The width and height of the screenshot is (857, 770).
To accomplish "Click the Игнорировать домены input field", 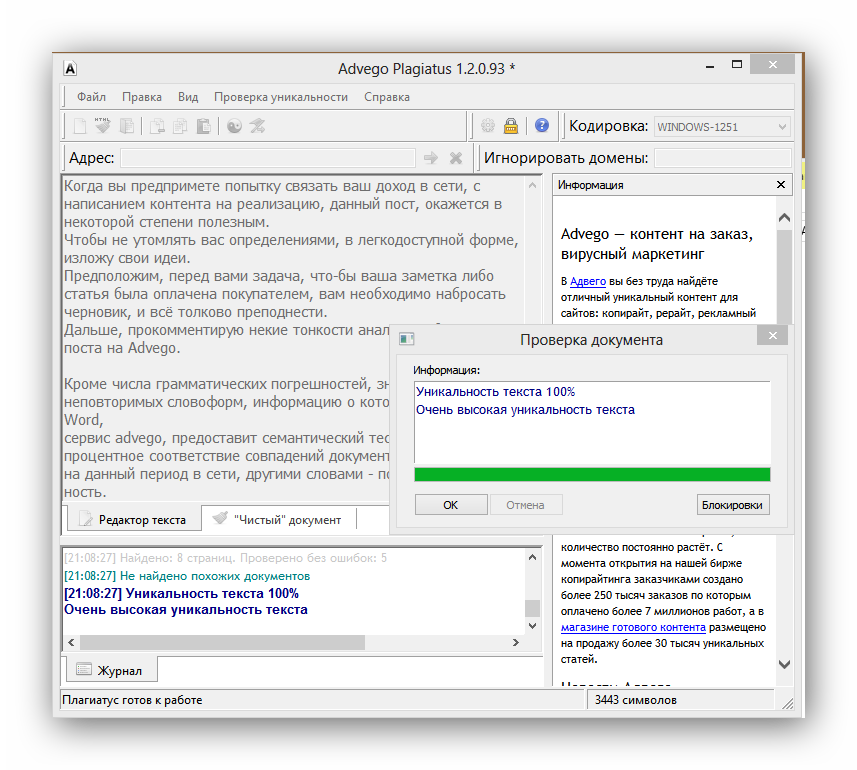I will tap(723, 158).
